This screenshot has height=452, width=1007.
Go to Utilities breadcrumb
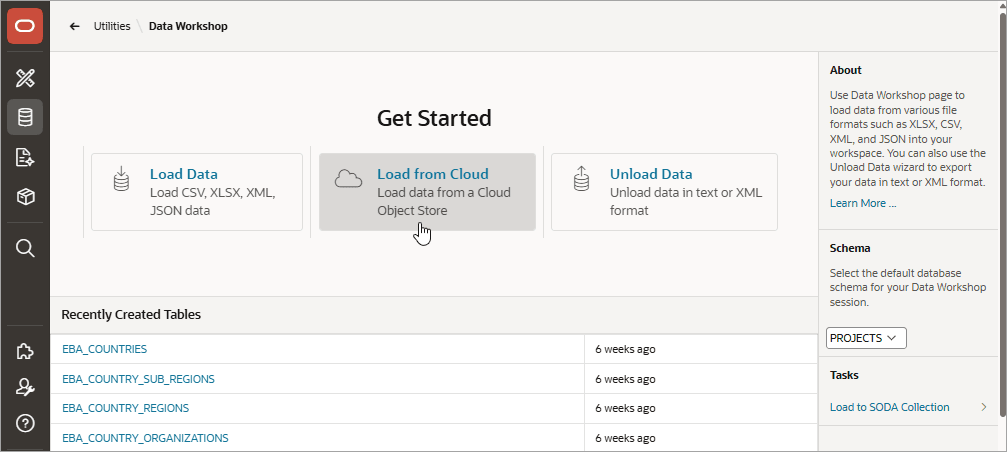(112, 26)
